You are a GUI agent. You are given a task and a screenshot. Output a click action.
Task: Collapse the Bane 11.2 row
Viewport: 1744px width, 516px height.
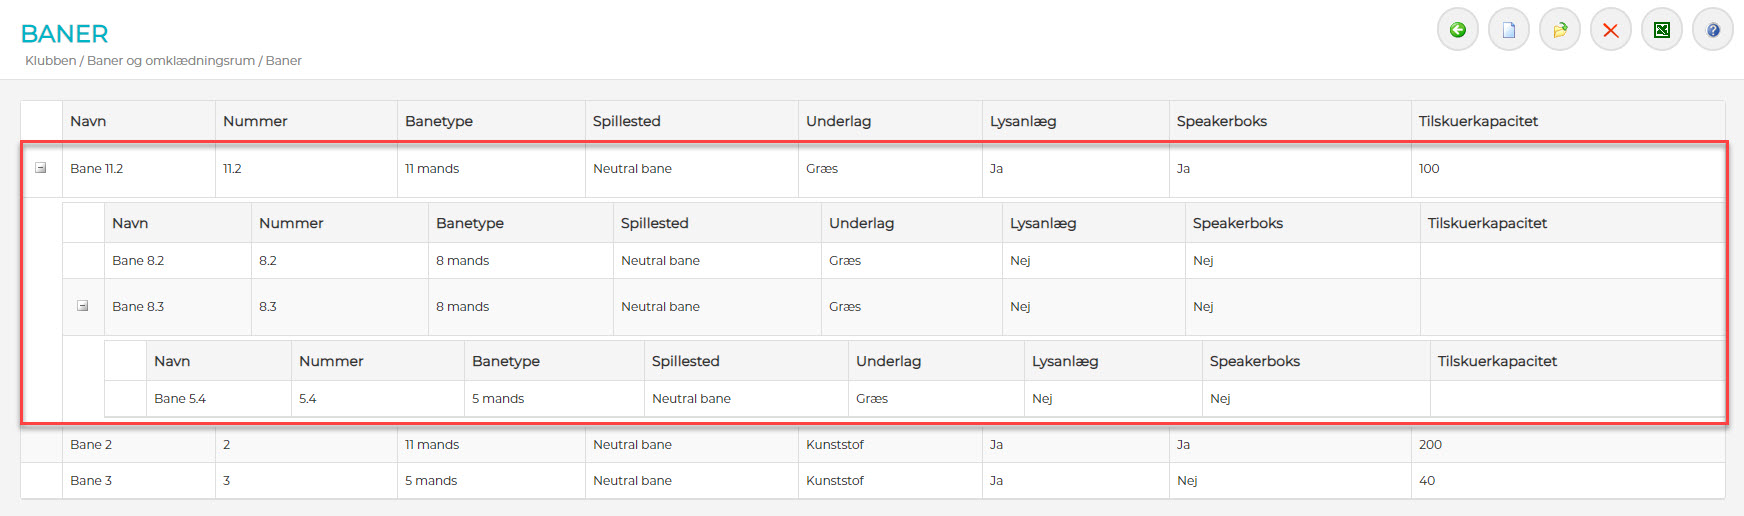click(41, 168)
